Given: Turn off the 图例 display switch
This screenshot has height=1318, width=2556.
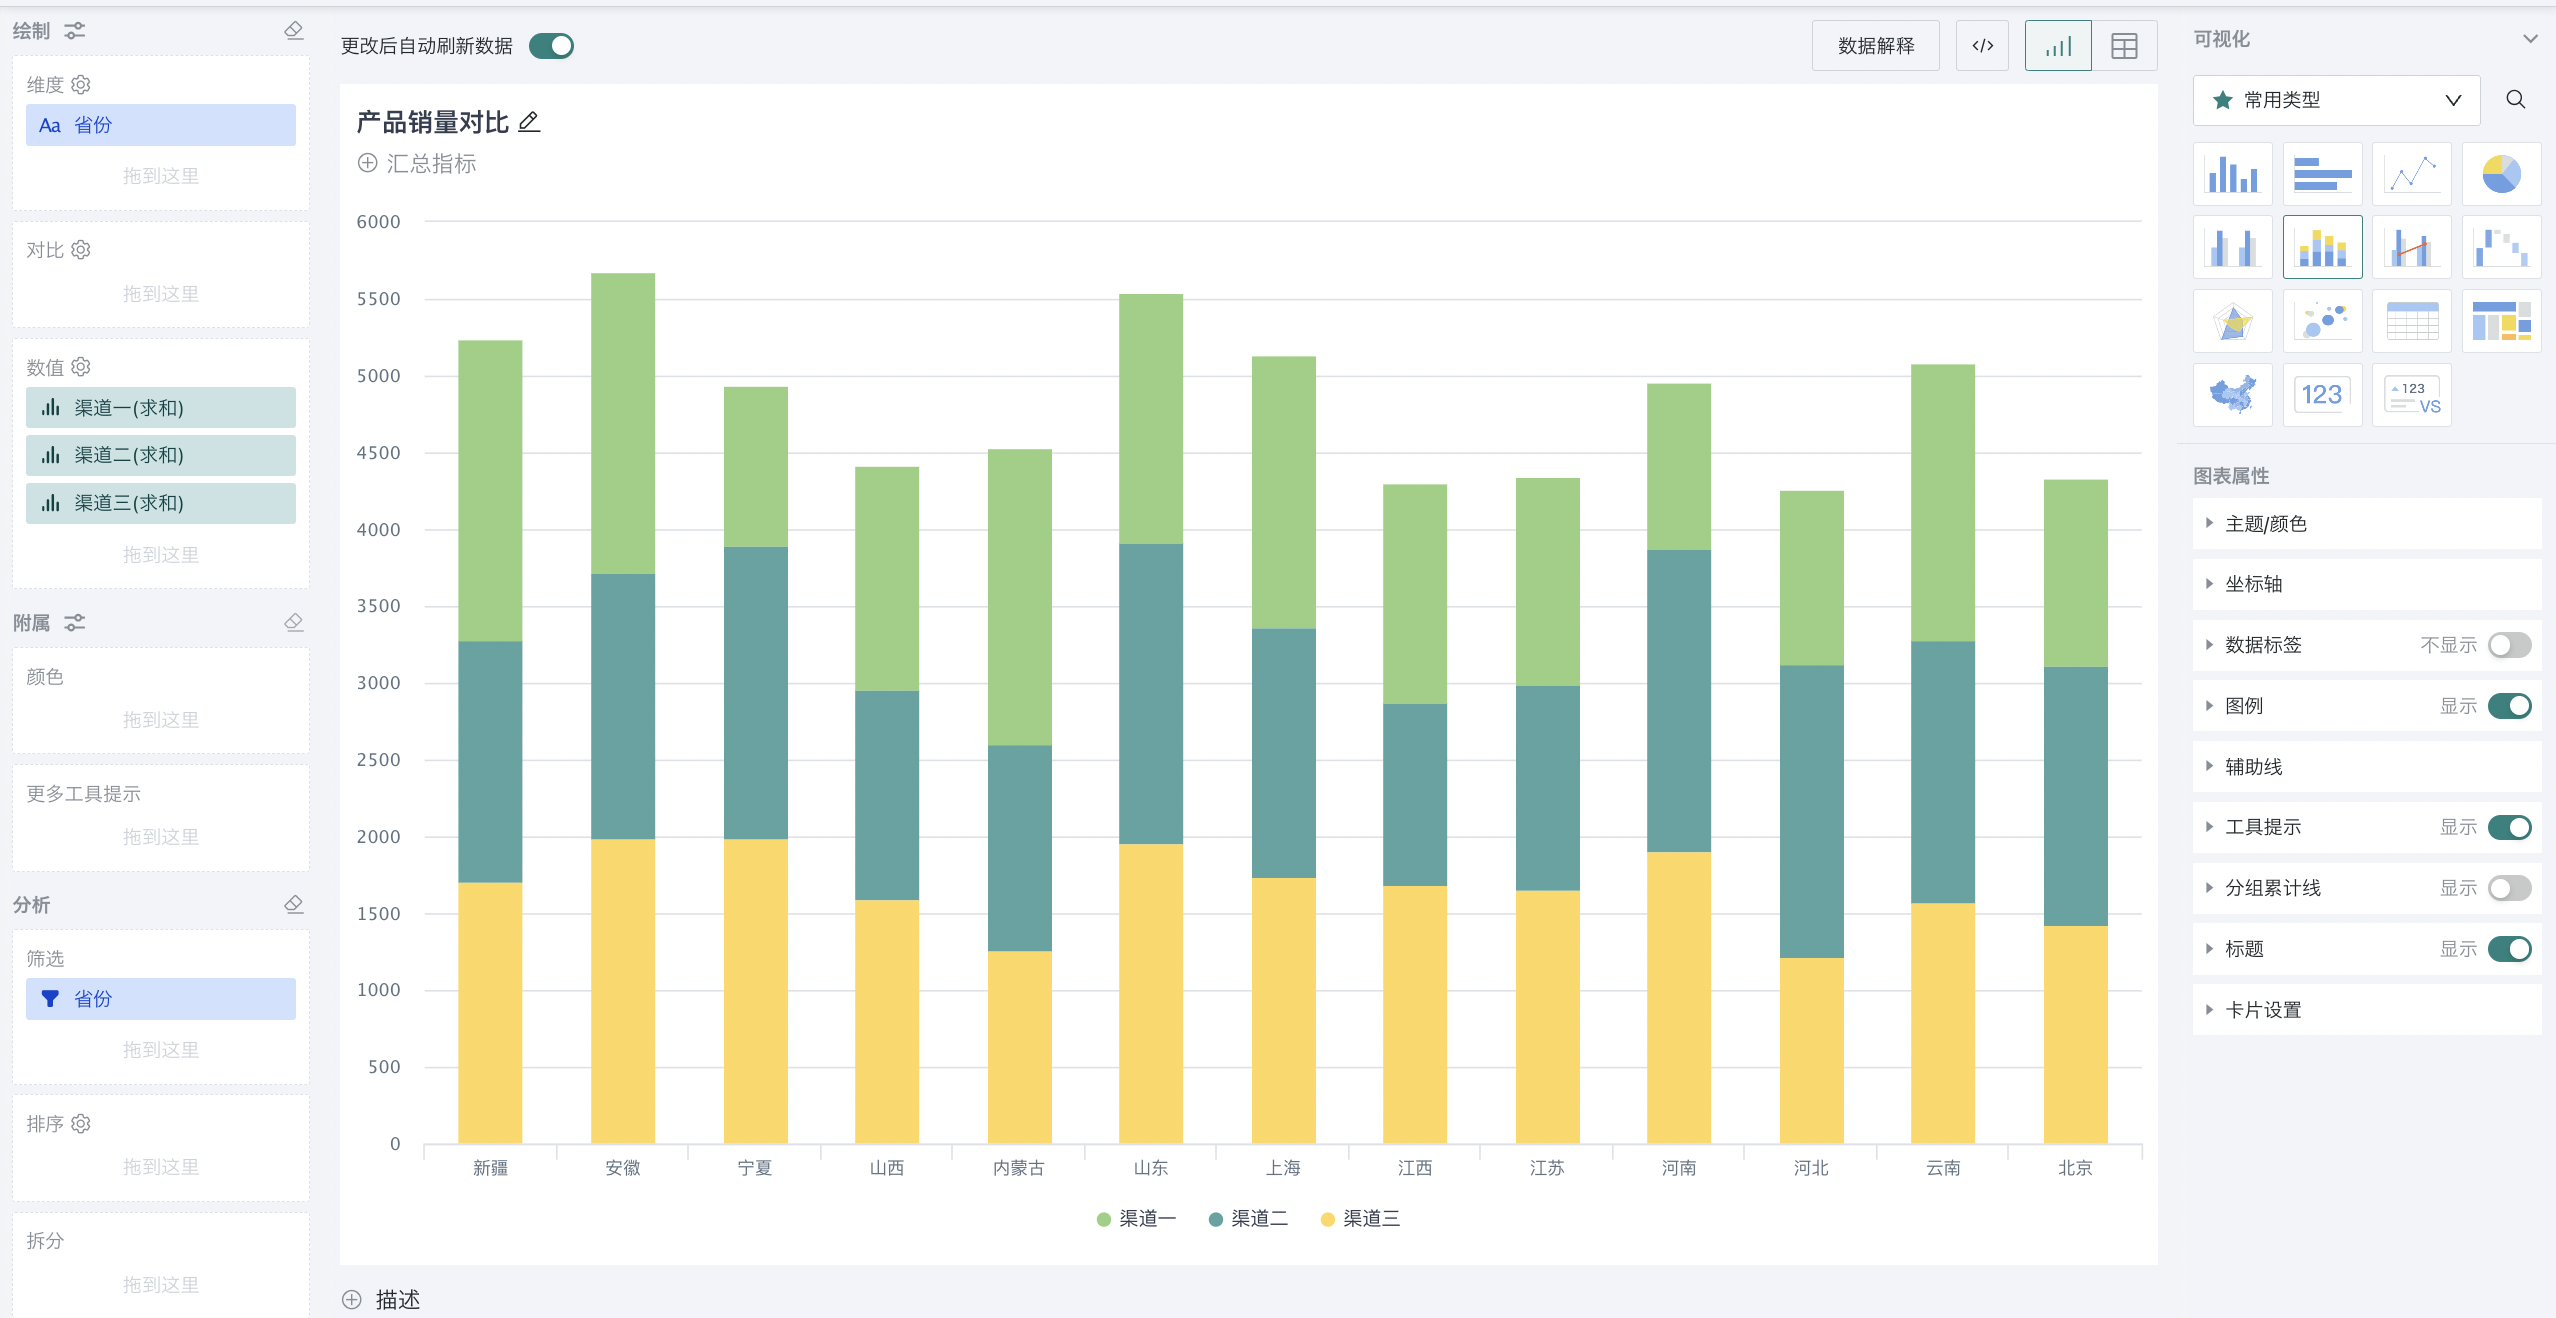Looking at the screenshot, I should coord(2509,706).
